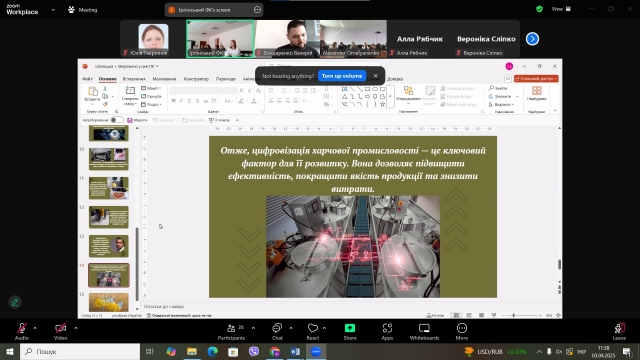640x360 pixels.
Task: Click the green pencil annotate icon
Action: point(15,302)
